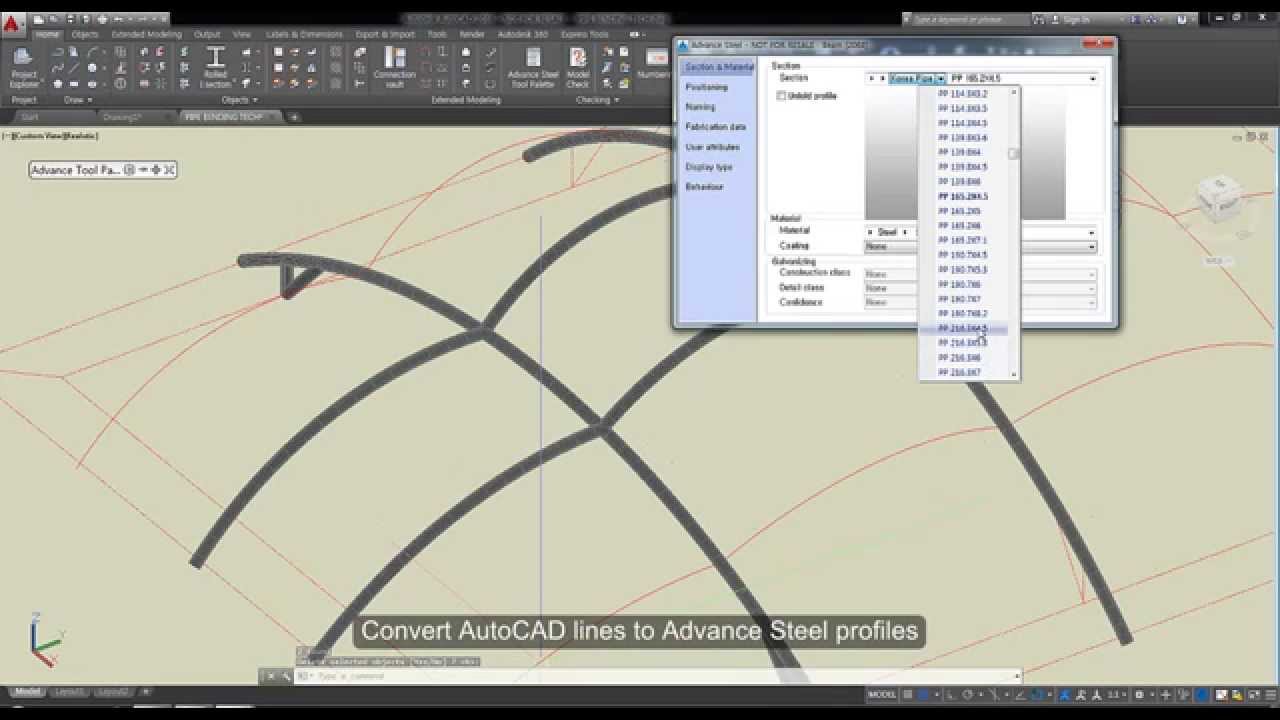Select PP 216.3X7 in the section list
Viewport: 1280px width, 720px height.
coord(959,372)
